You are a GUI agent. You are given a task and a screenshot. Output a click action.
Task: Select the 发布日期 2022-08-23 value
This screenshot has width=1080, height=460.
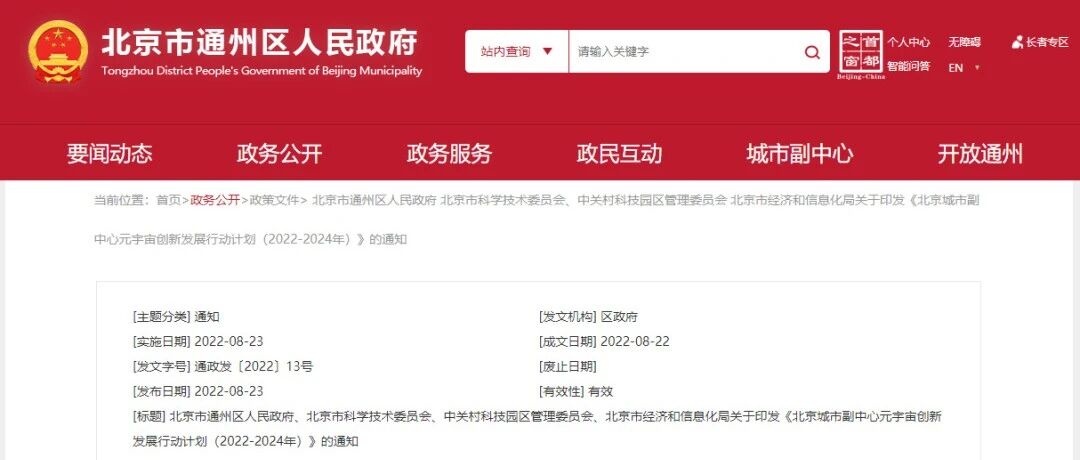click(229, 392)
